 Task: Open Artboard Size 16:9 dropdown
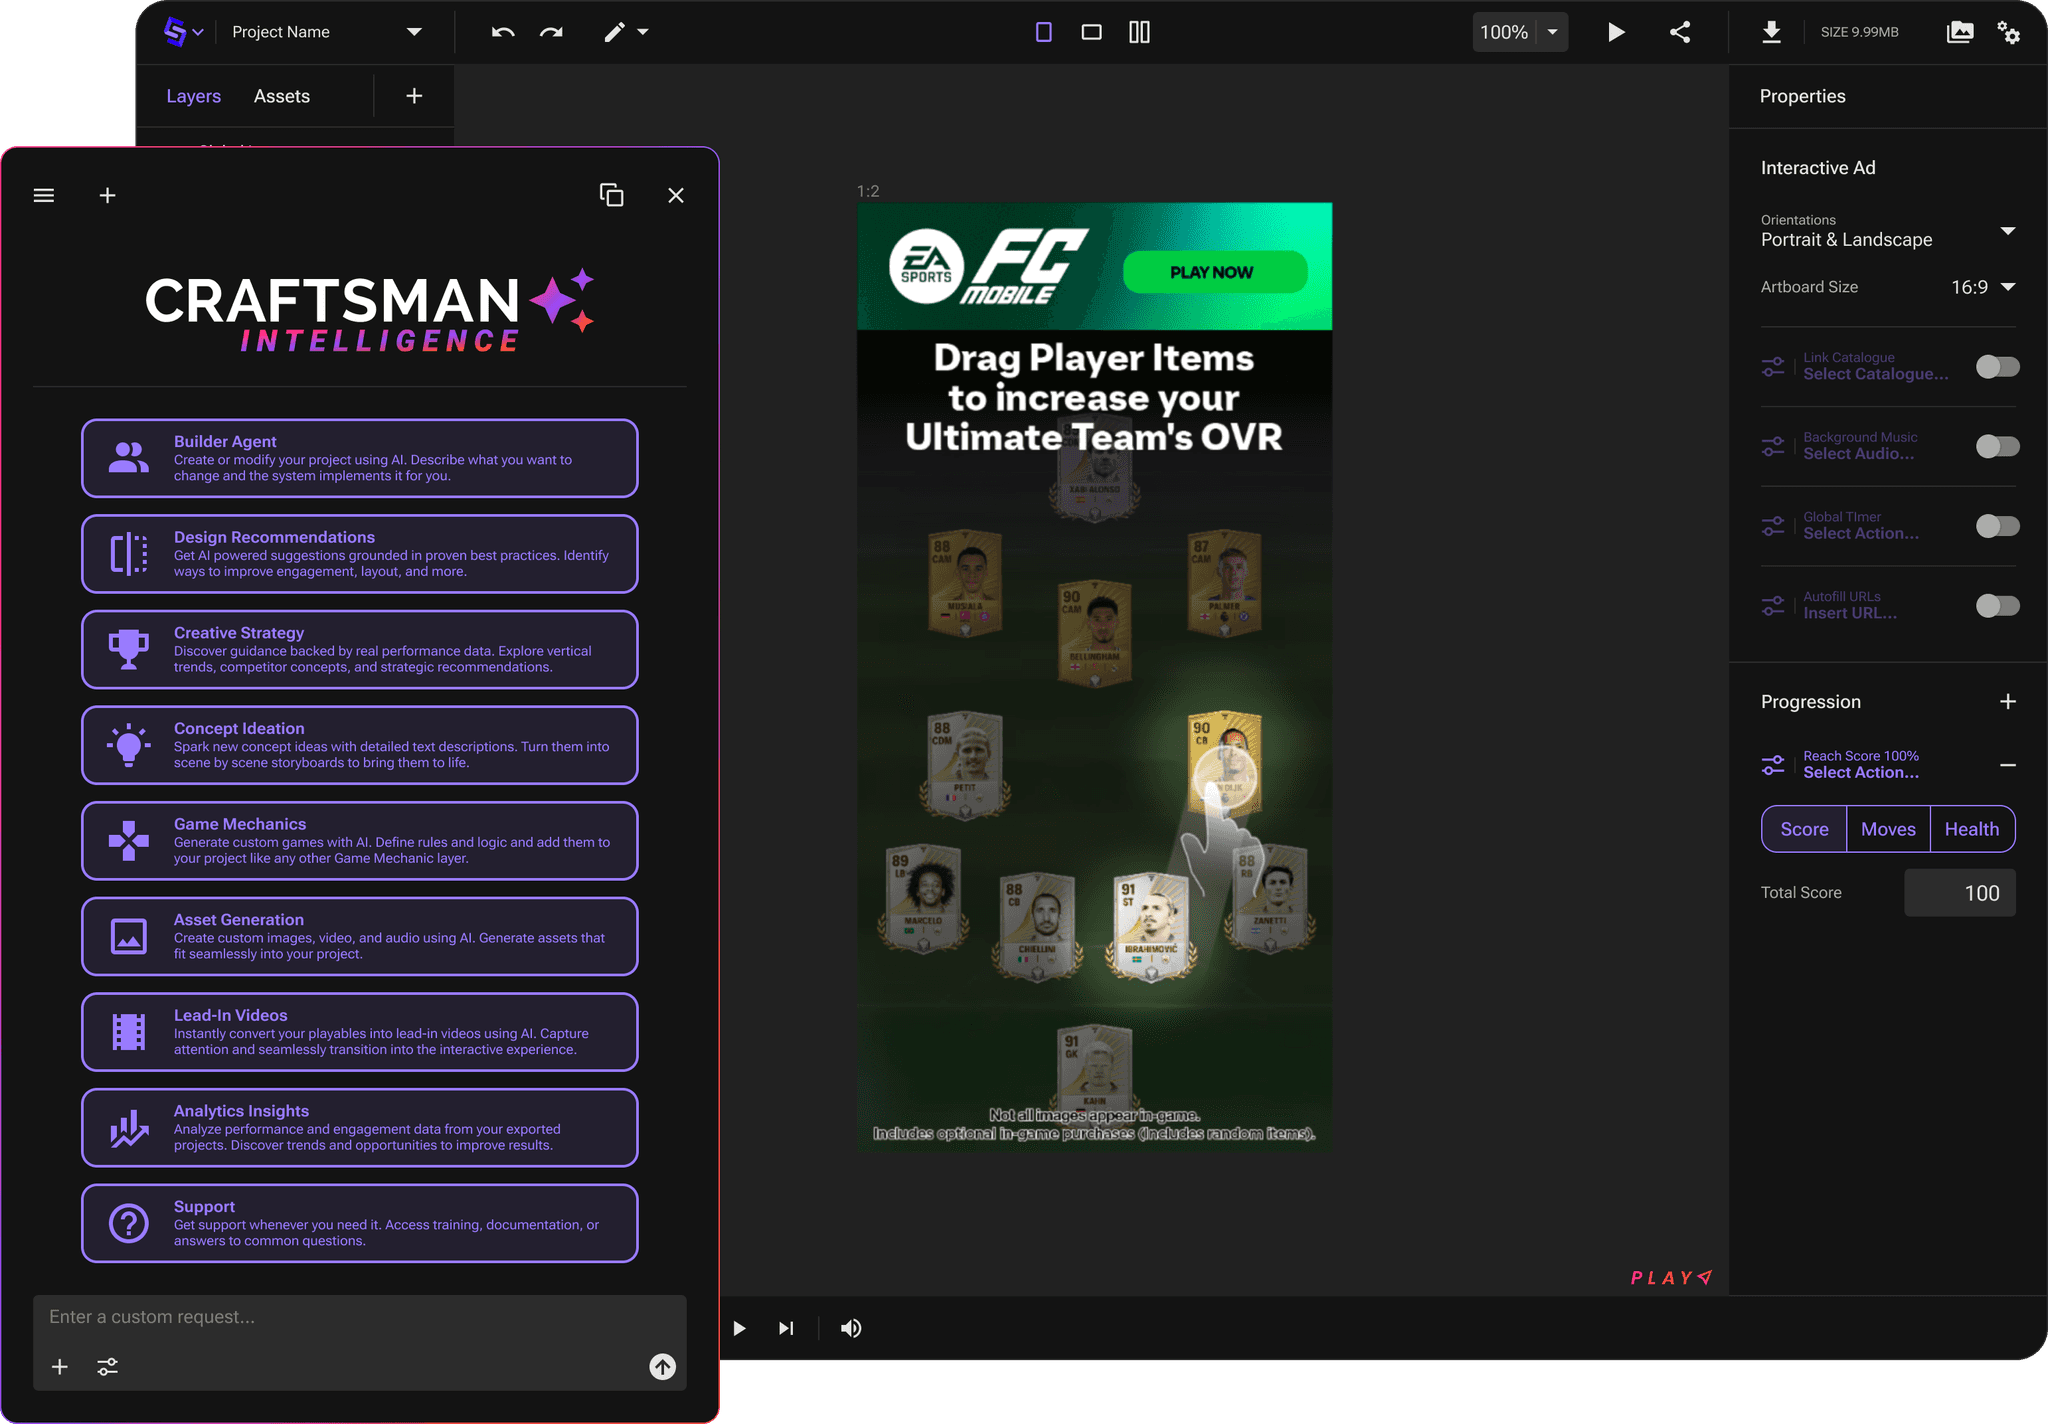point(2007,287)
